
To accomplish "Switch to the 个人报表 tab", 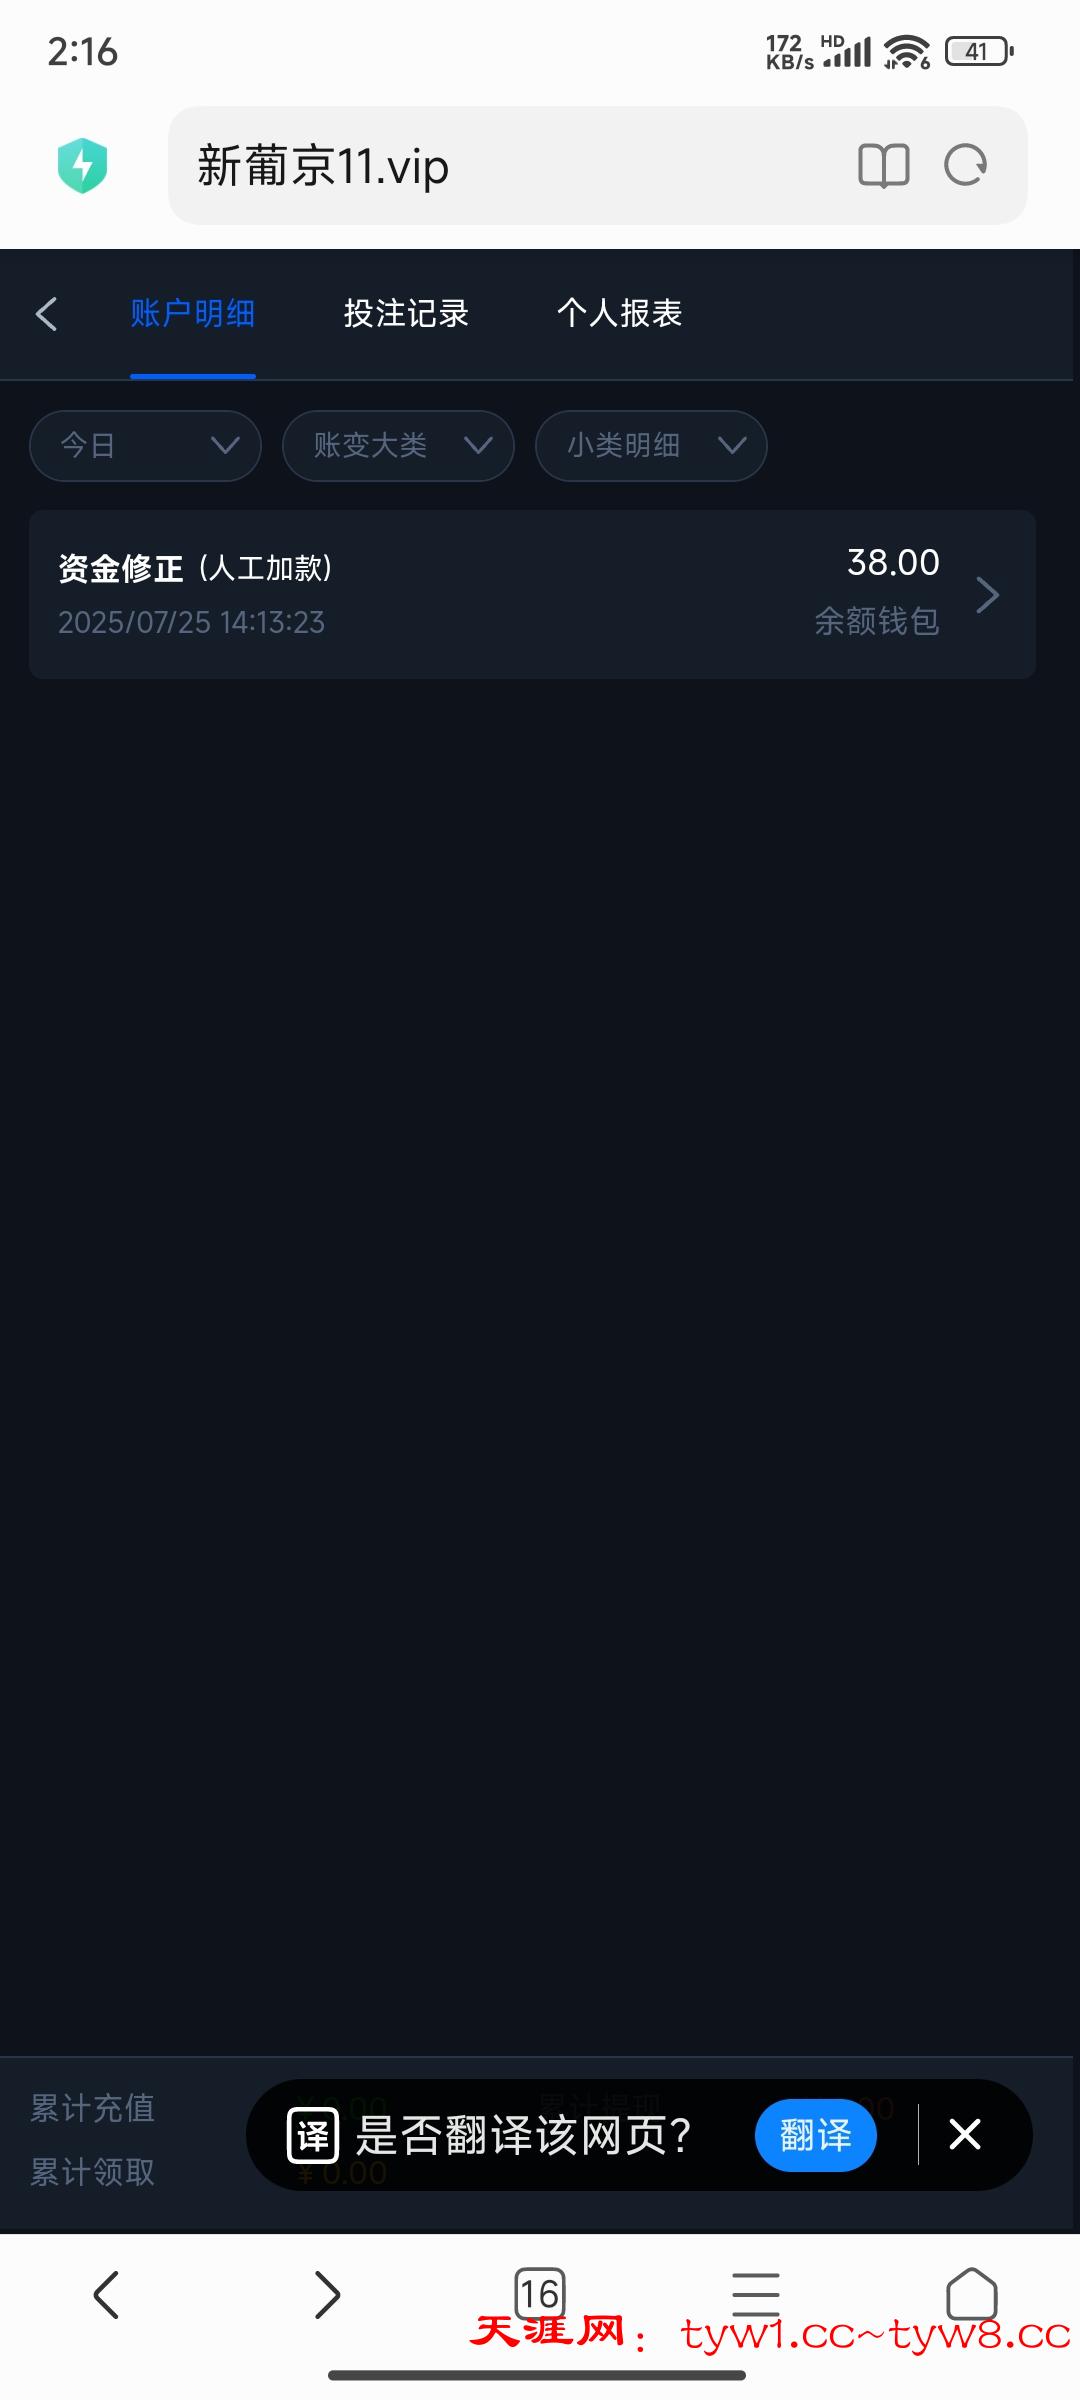I will (619, 313).
